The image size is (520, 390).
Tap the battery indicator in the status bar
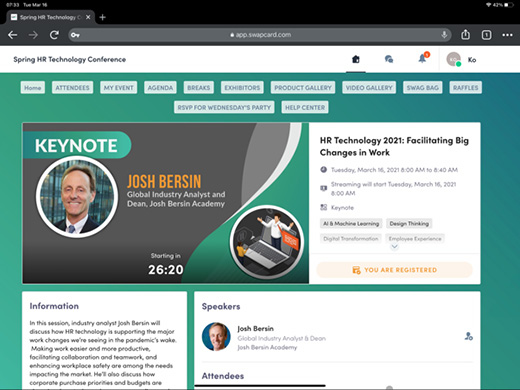(509, 5)
